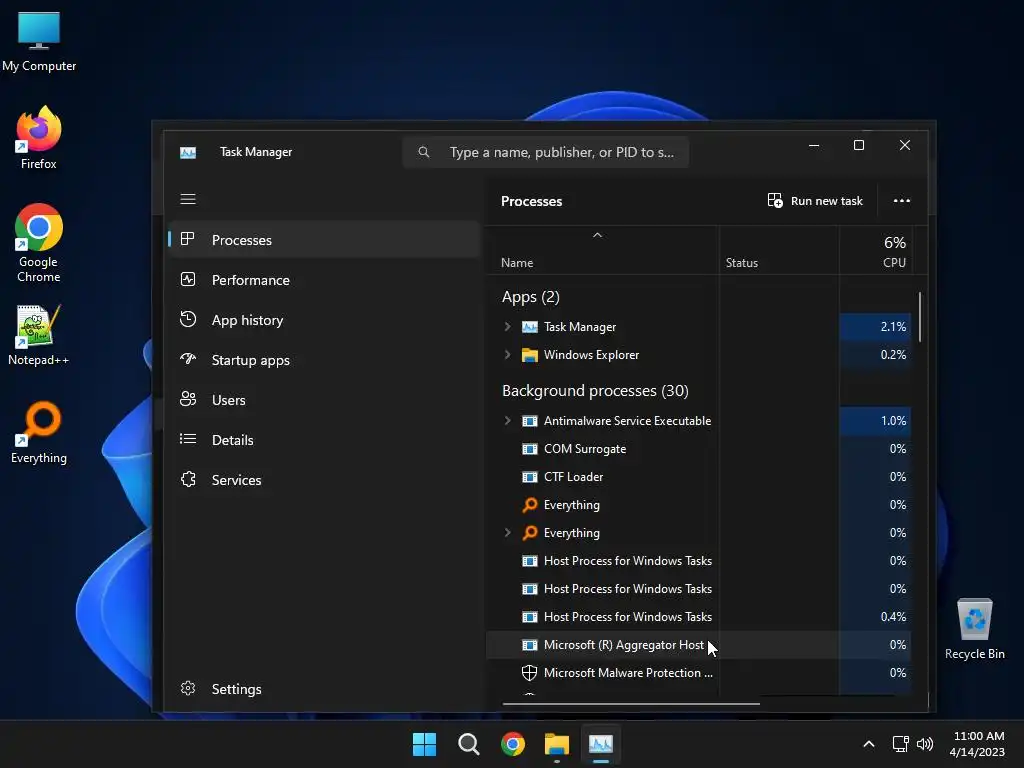1024x768 pixels.
Task: Select the Processes page icon in sidebar
Action: tap(187, 239)
